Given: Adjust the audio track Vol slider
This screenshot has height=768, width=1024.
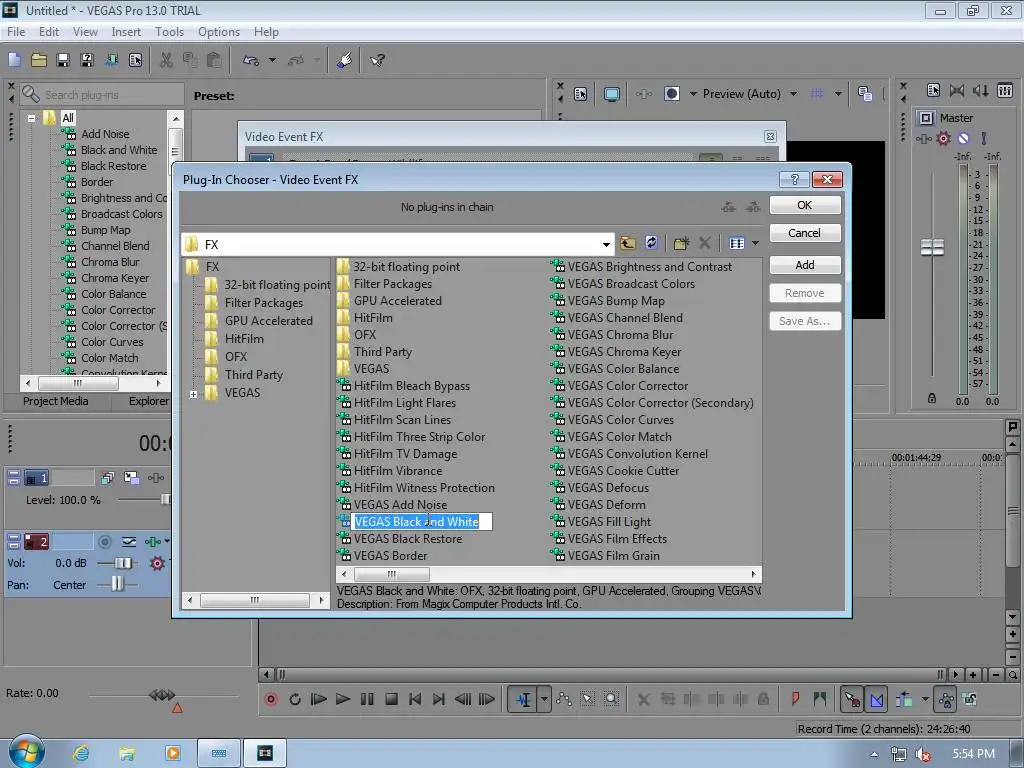Looking at the screenshot, I should [x=122, y=563].
